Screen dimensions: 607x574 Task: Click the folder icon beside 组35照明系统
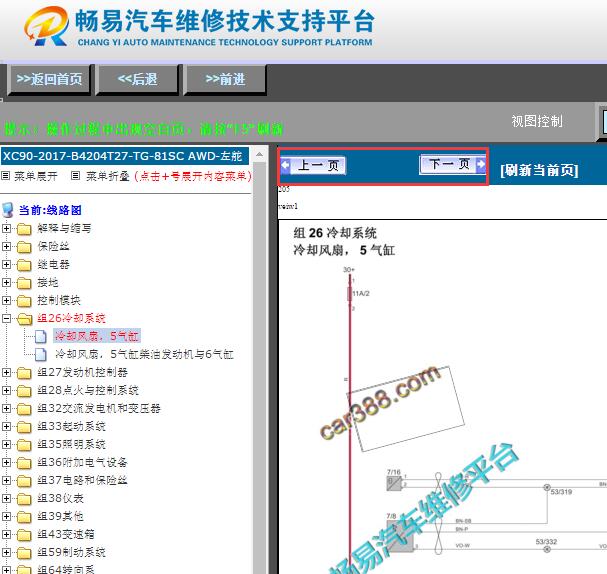24,445
